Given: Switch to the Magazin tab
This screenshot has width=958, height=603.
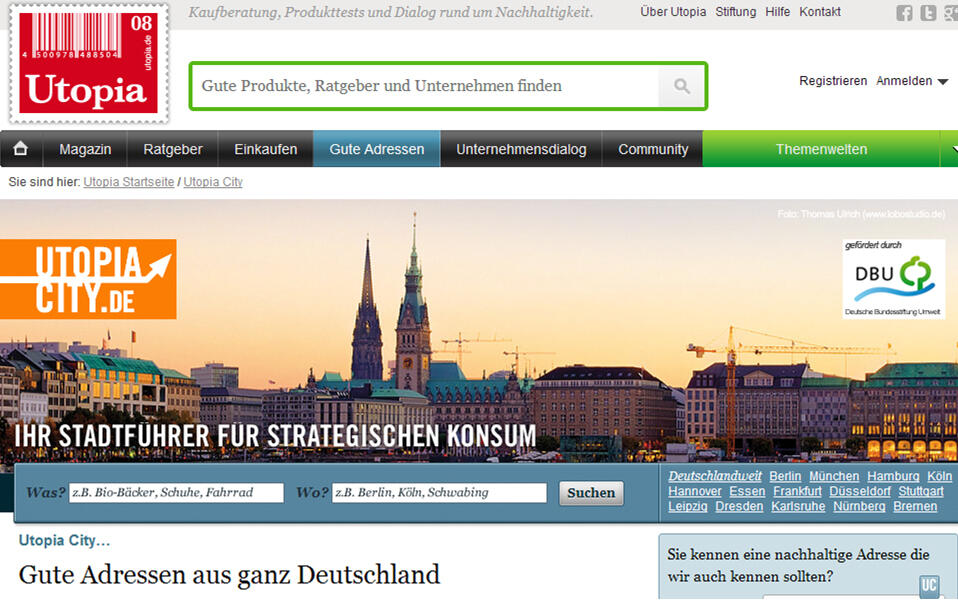Looking at the screenshot, I should [x=85, y=148].
